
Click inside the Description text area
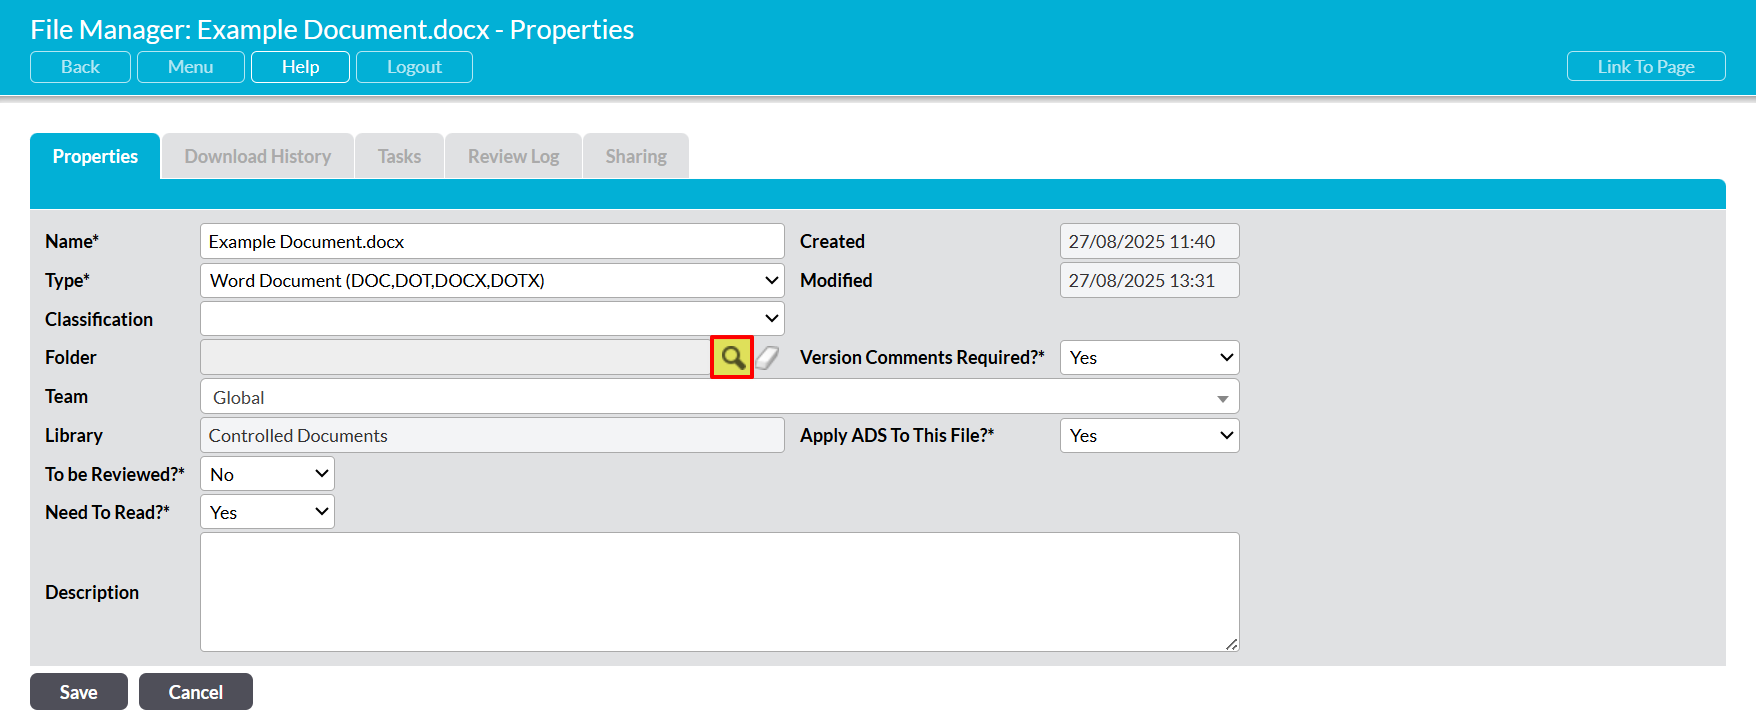(x=719, y=592)
